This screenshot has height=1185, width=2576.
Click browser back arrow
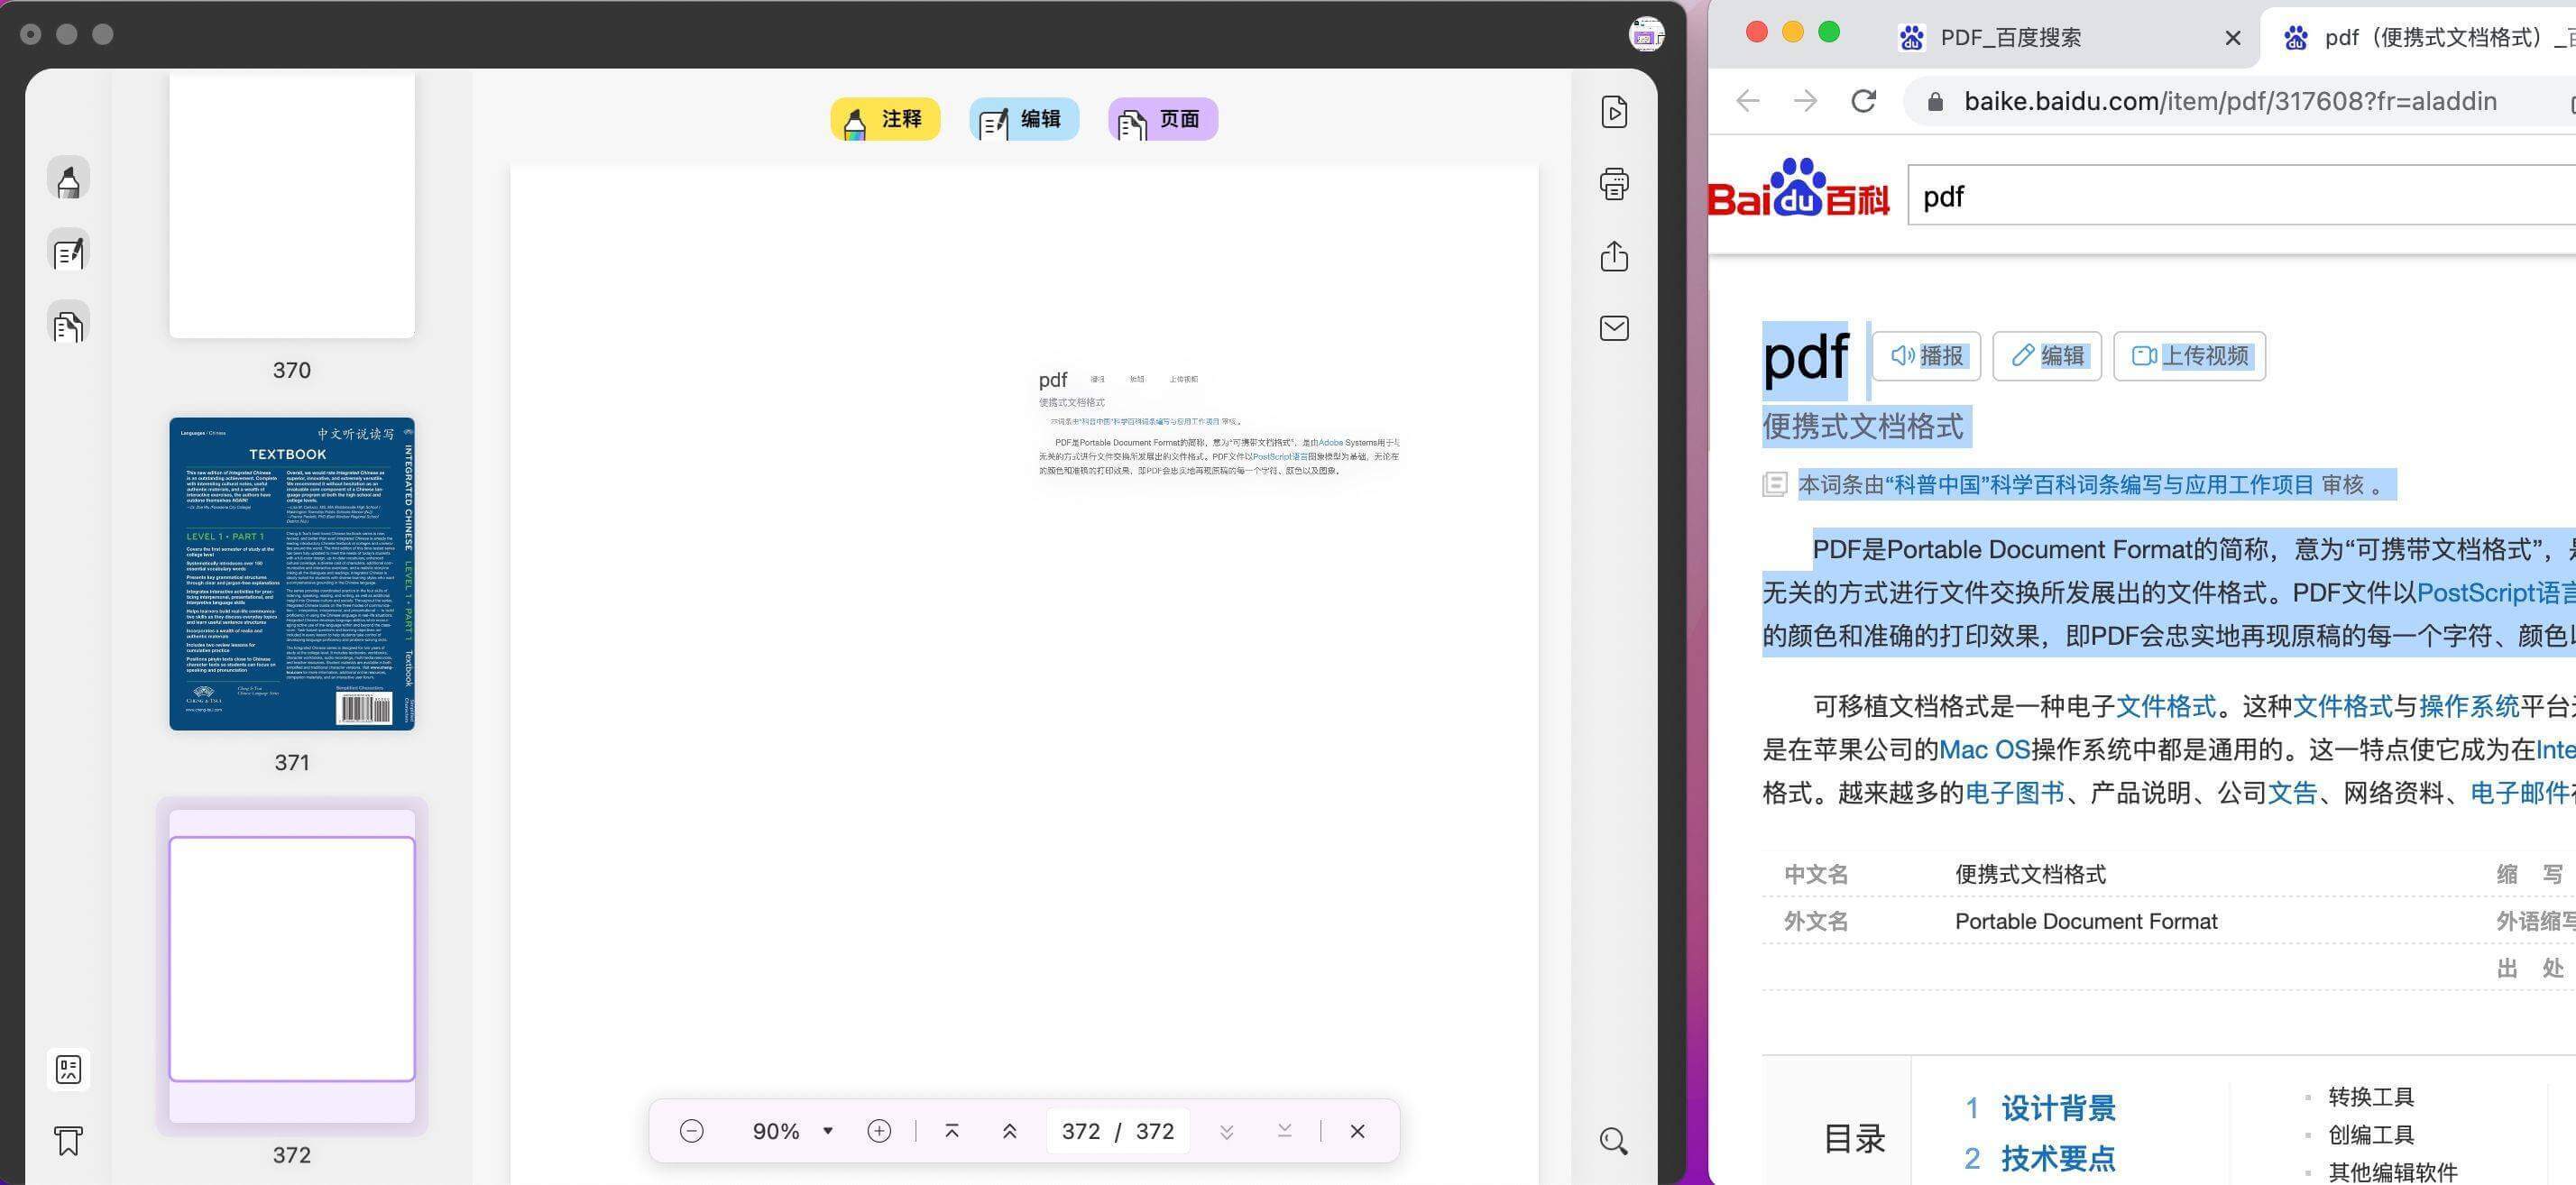(x=1748, y=101)
